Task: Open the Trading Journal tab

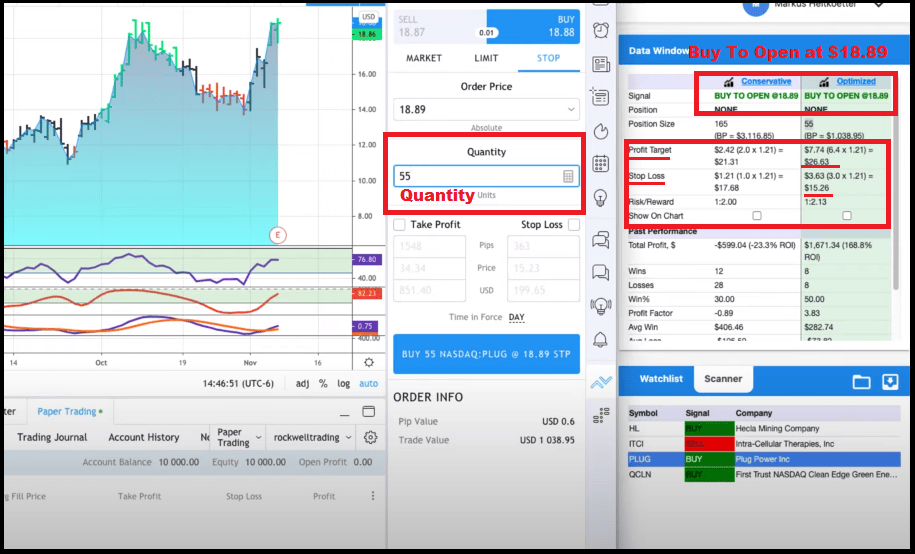Action: tap(52, 437)
